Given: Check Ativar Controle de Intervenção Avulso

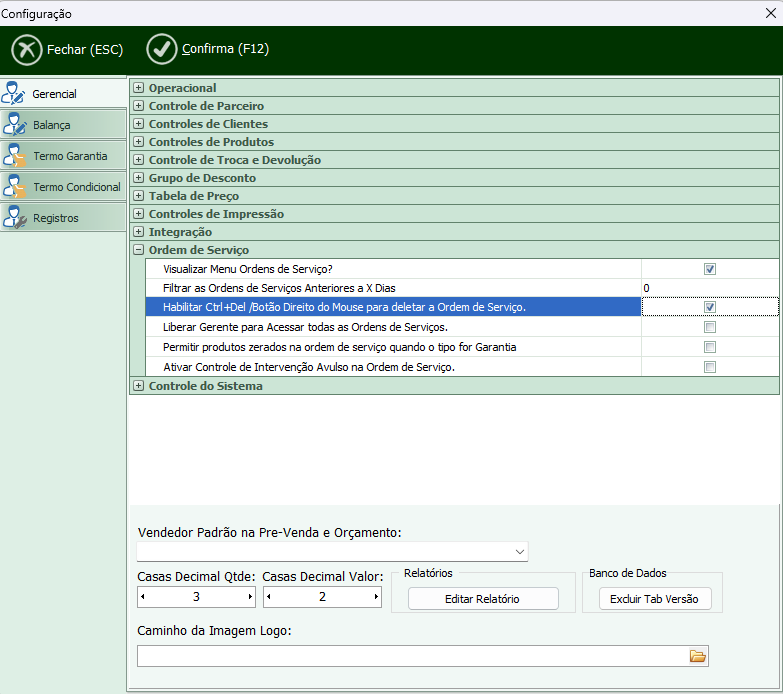Looking at the screenshot, I should [710, 367].
